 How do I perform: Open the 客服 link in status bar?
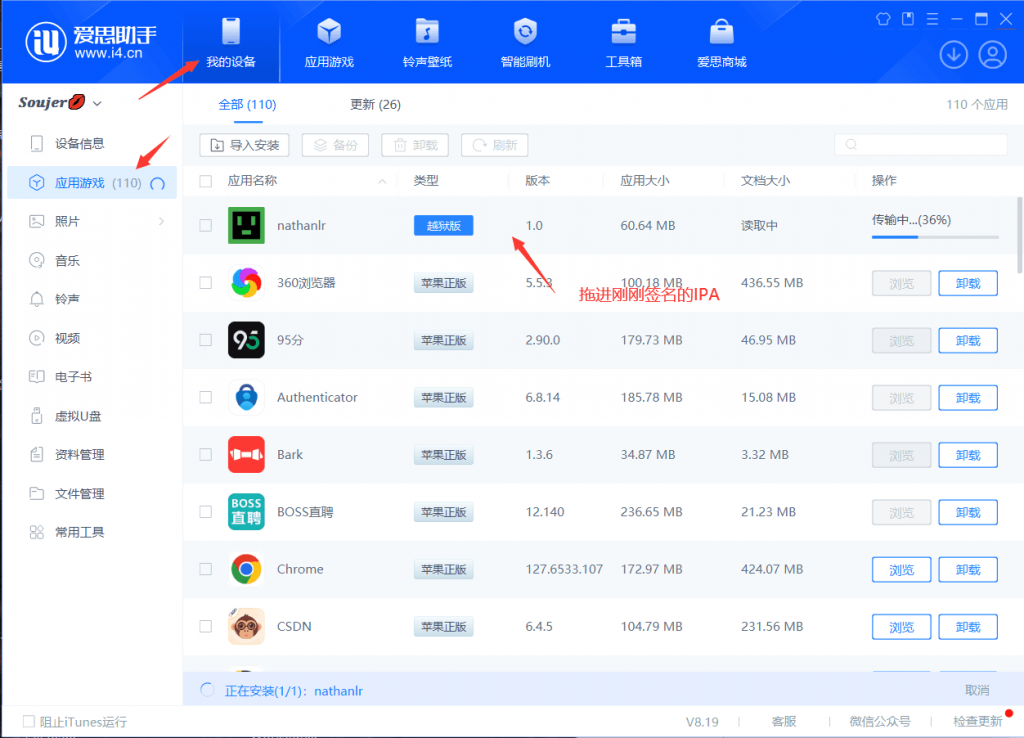784,721
